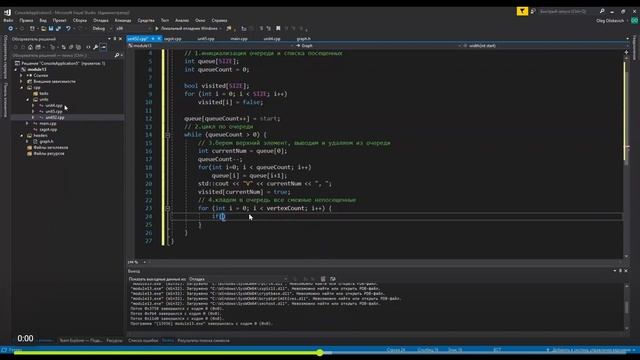
Task: Open the 'Правка' menu
Action: pos(26,20)
